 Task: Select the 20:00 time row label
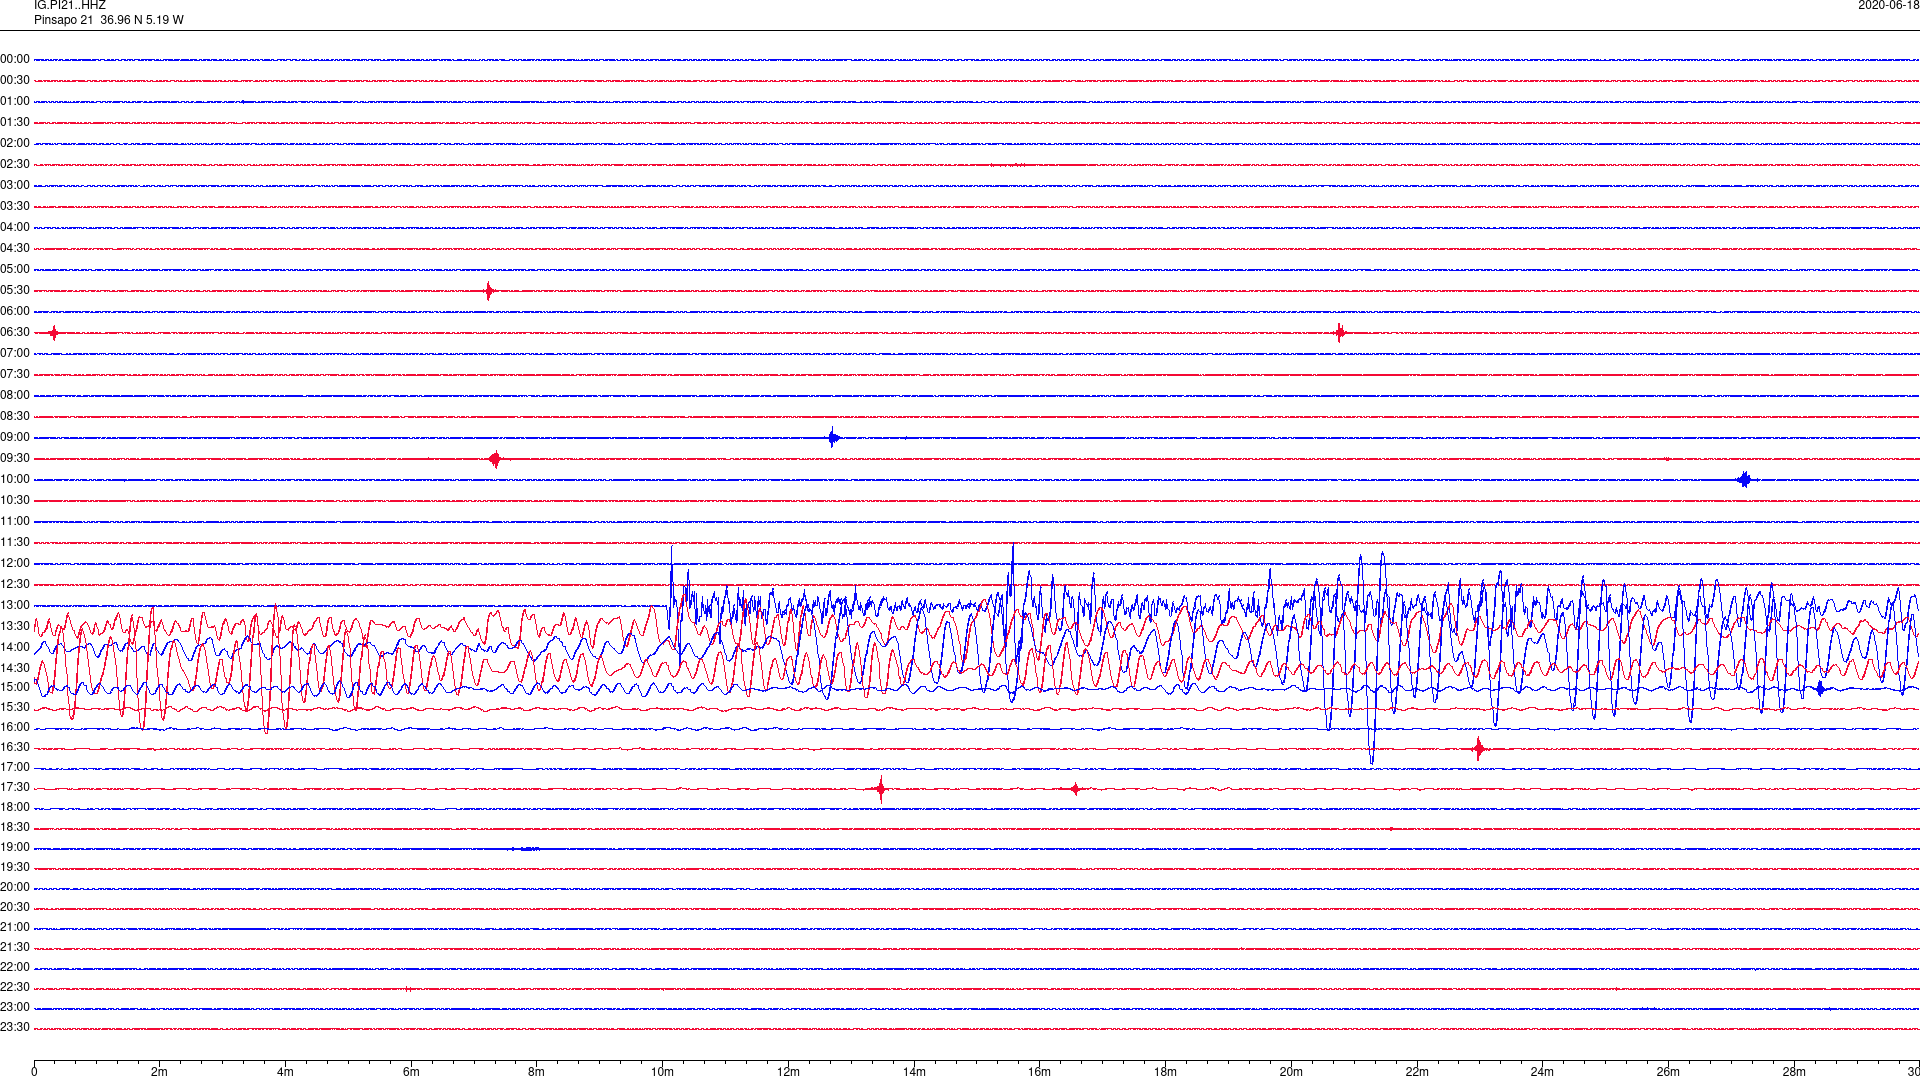pyautogui.click(x=15, y=887)
